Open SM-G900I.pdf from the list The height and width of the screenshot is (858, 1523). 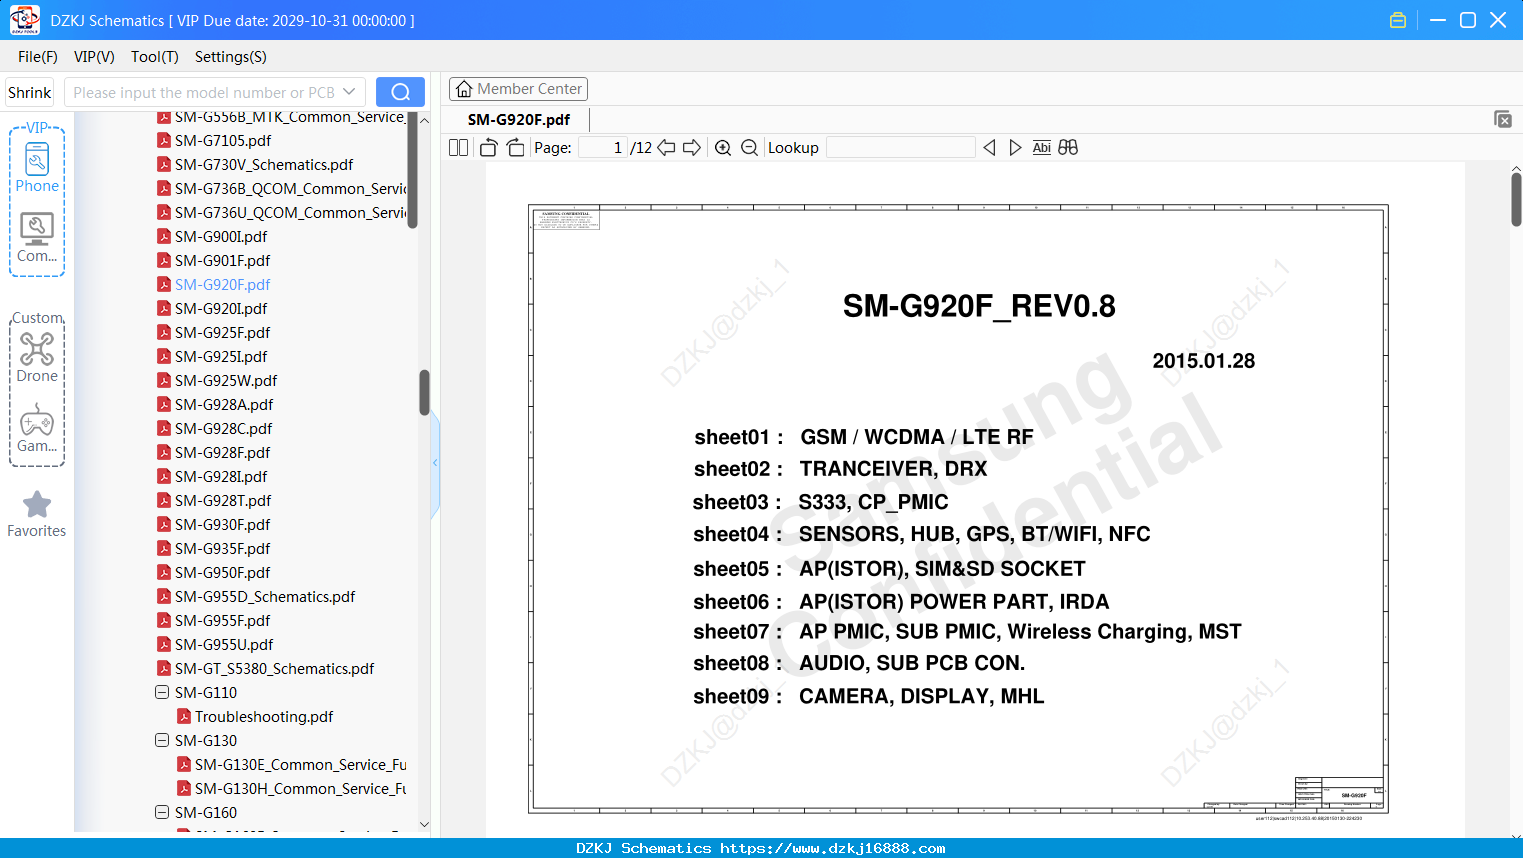pyautogui.click(x=220, y=236)
